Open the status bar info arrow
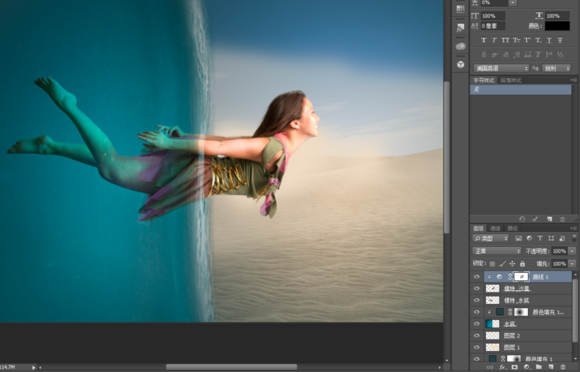The height and width of the screenshot is (372, 580). click(34, 368)
